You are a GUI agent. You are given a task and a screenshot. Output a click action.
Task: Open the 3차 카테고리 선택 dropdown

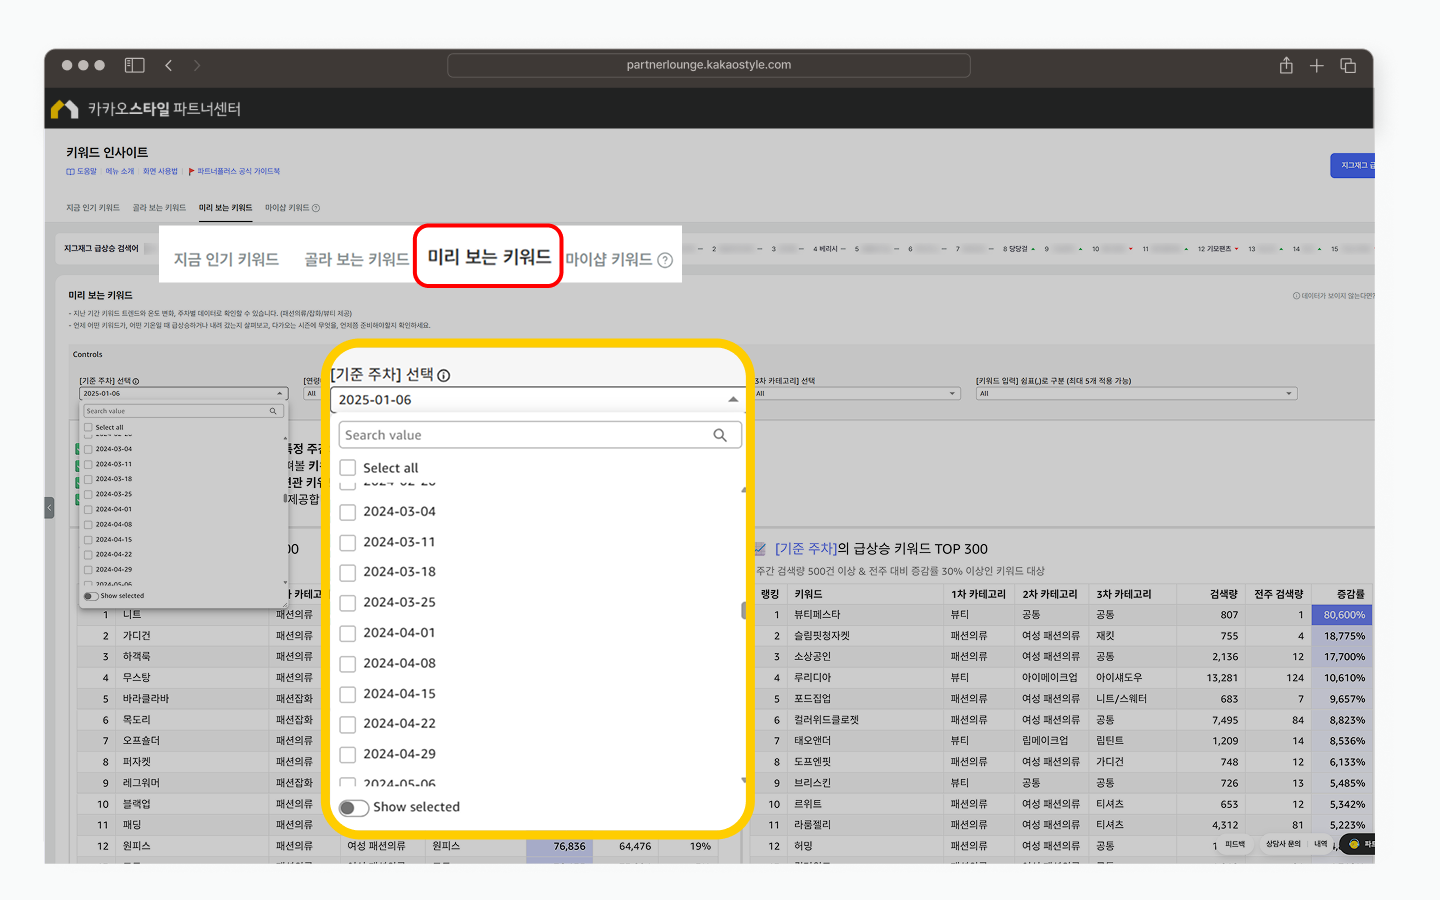point(855,394)
